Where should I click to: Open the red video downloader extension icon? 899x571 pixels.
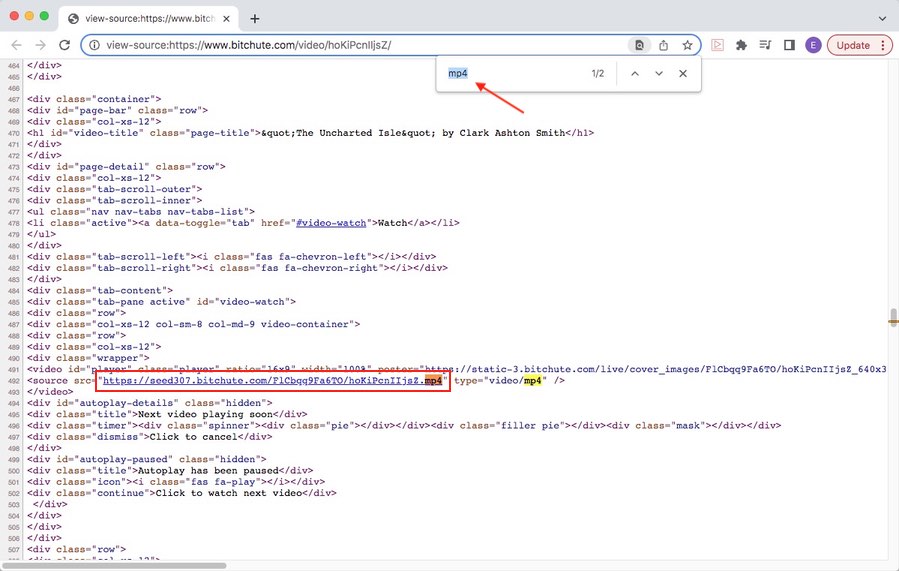pos(717,45)
